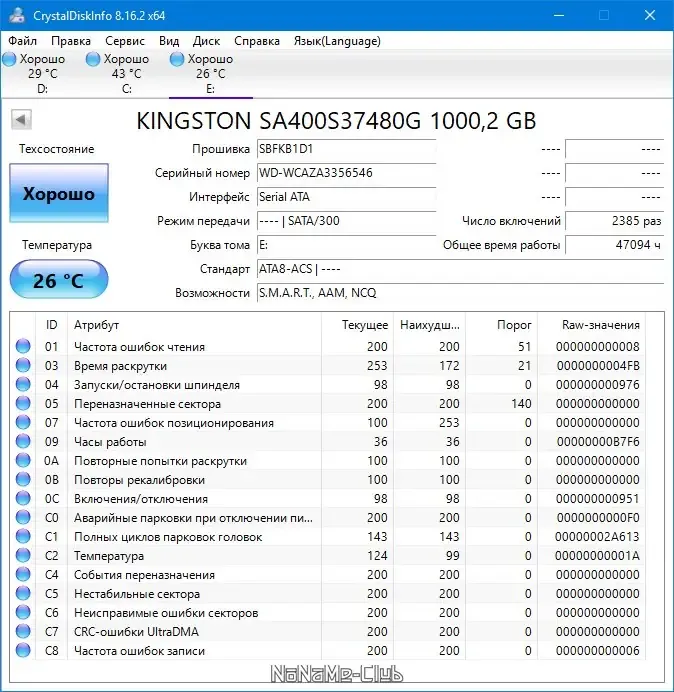Click total hours value 47094 ч
Viewport: 674px width, 692px height.
(x=614, y=245)
